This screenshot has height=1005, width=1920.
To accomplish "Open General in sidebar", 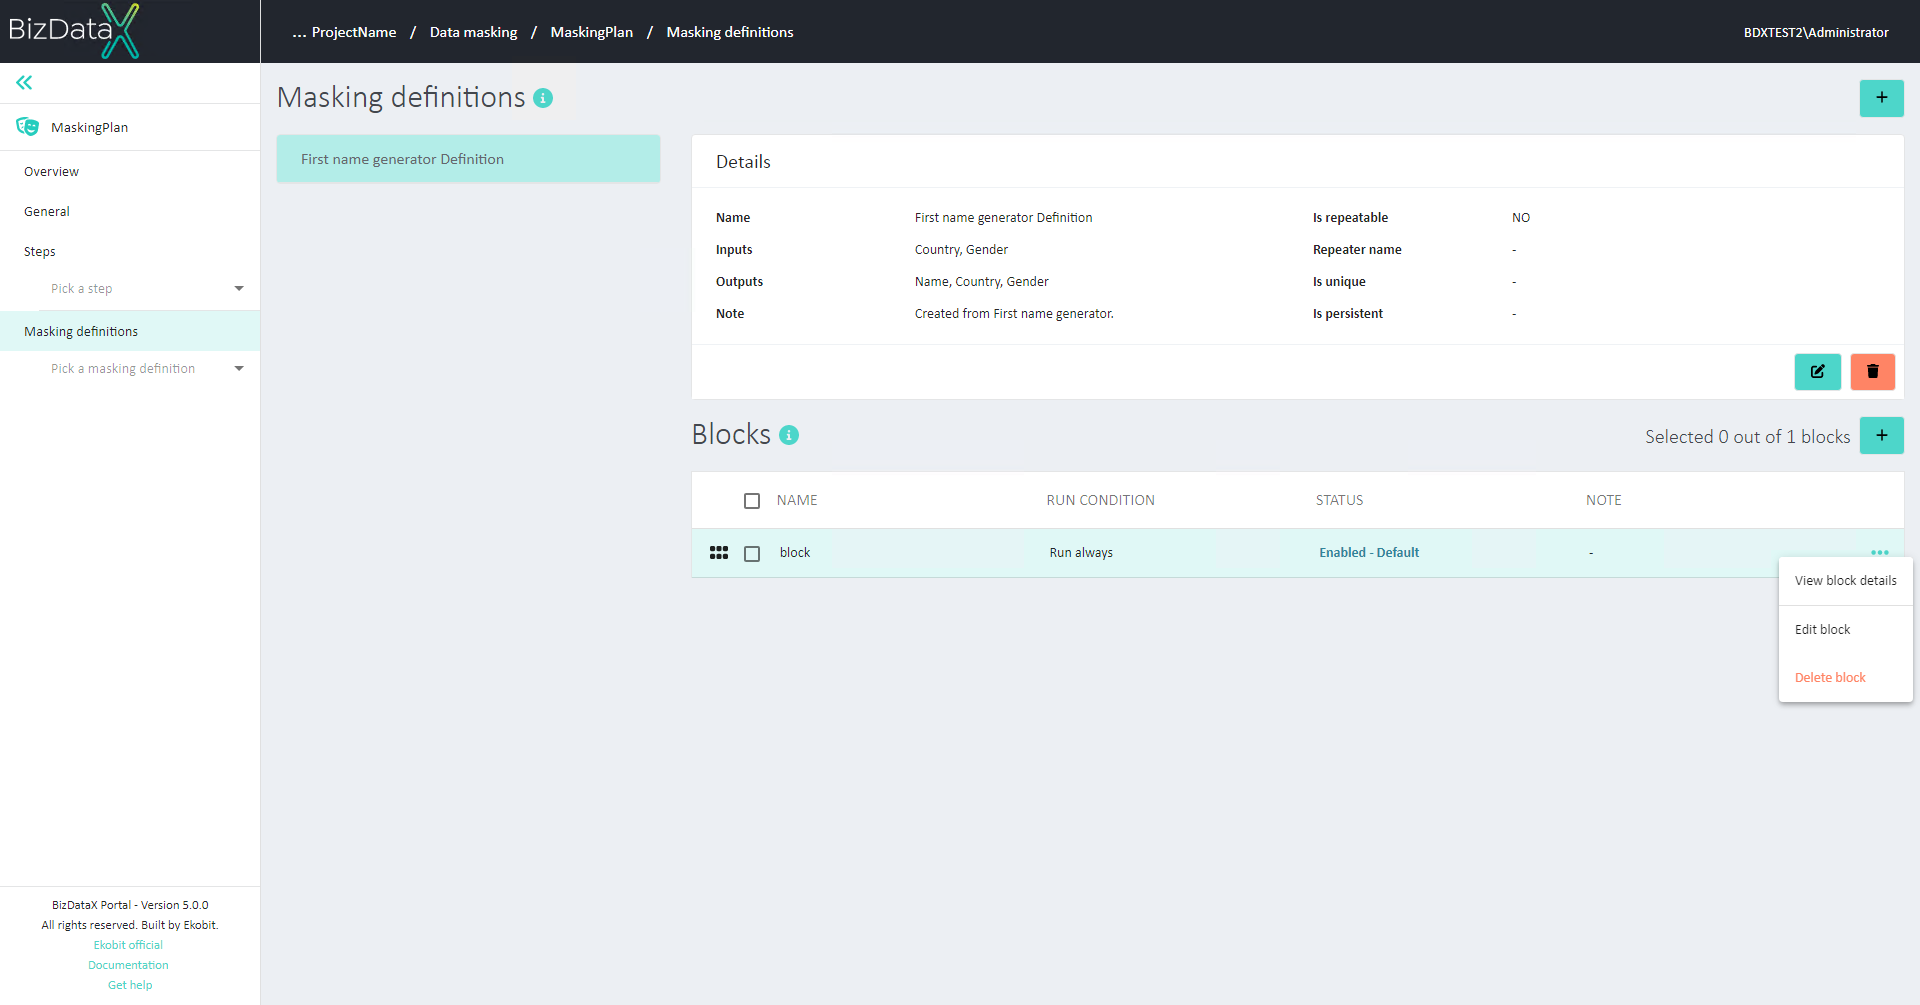I will click(47, 212).
